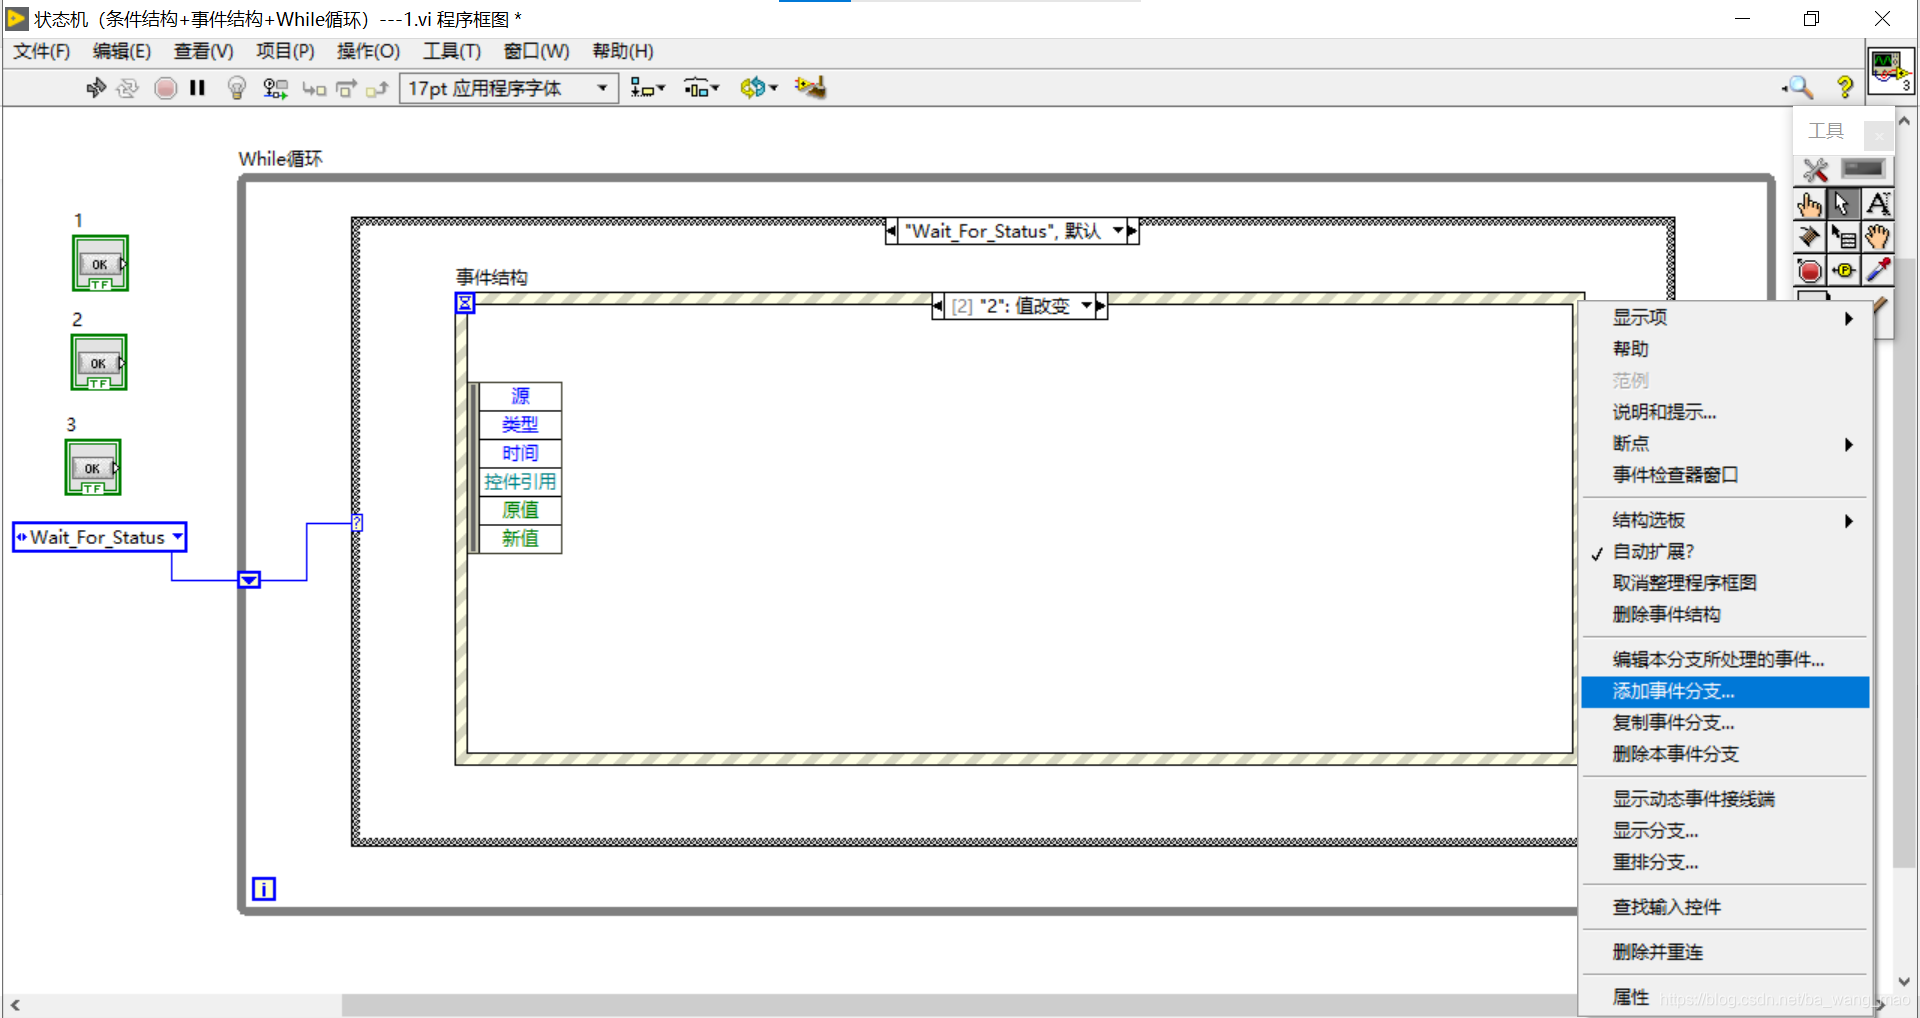Choose 删除本事件分支 in the context menu
Screen dimensions: 1920x1018
click(x=1725, y=754)
